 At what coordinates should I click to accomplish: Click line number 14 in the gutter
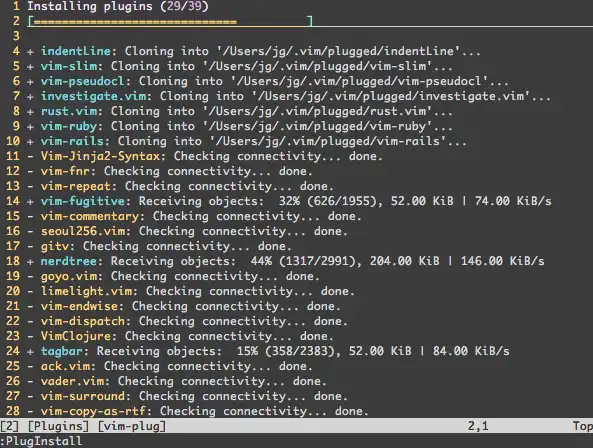12,201
